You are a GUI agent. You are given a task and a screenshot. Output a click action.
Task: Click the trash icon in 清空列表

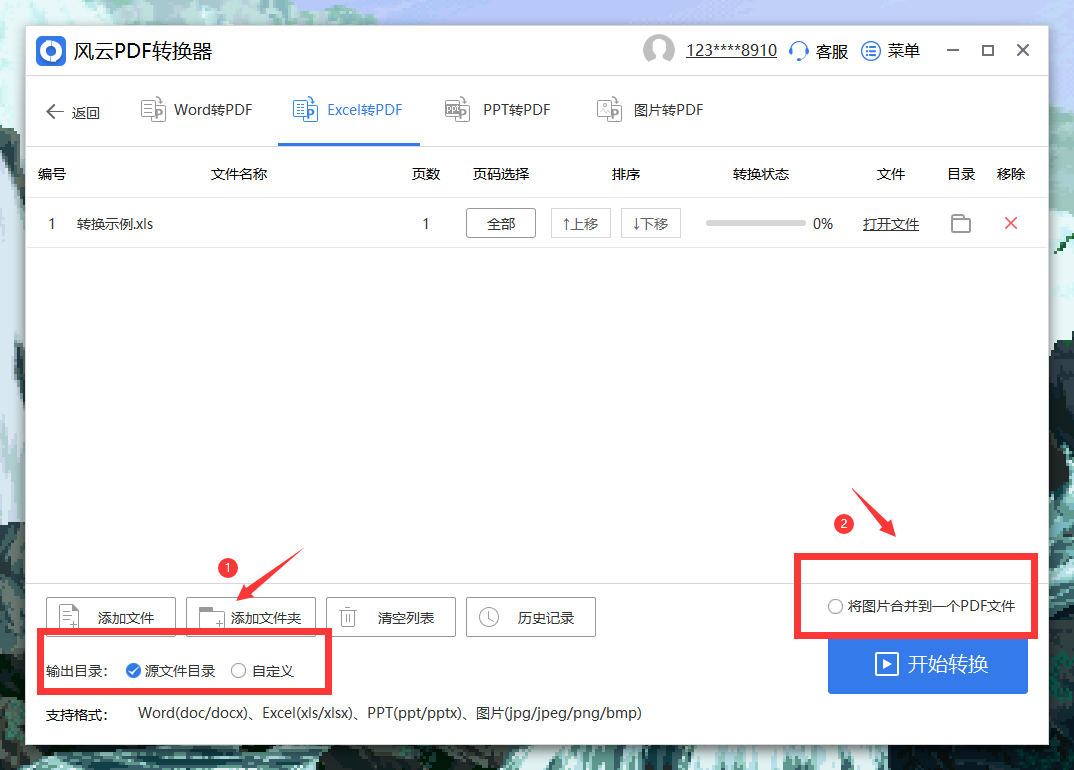(x=348, y=617)
